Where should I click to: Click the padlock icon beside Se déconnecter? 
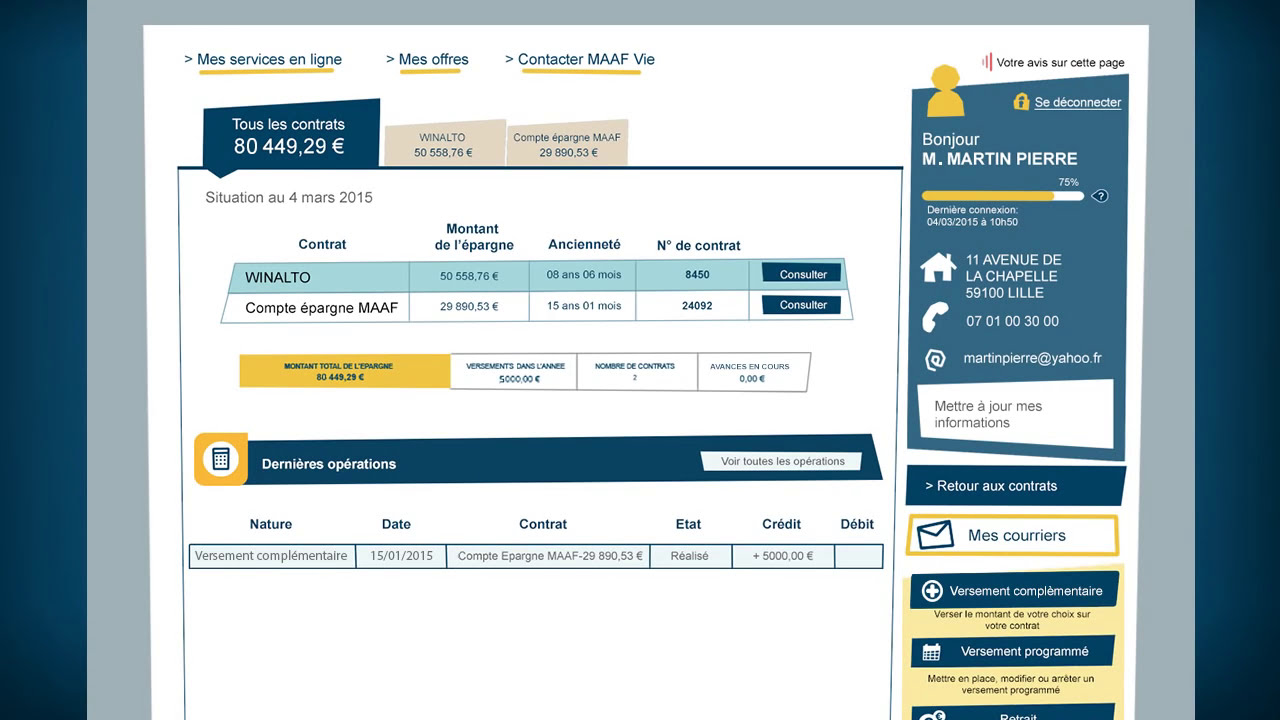pos(1021,102)
